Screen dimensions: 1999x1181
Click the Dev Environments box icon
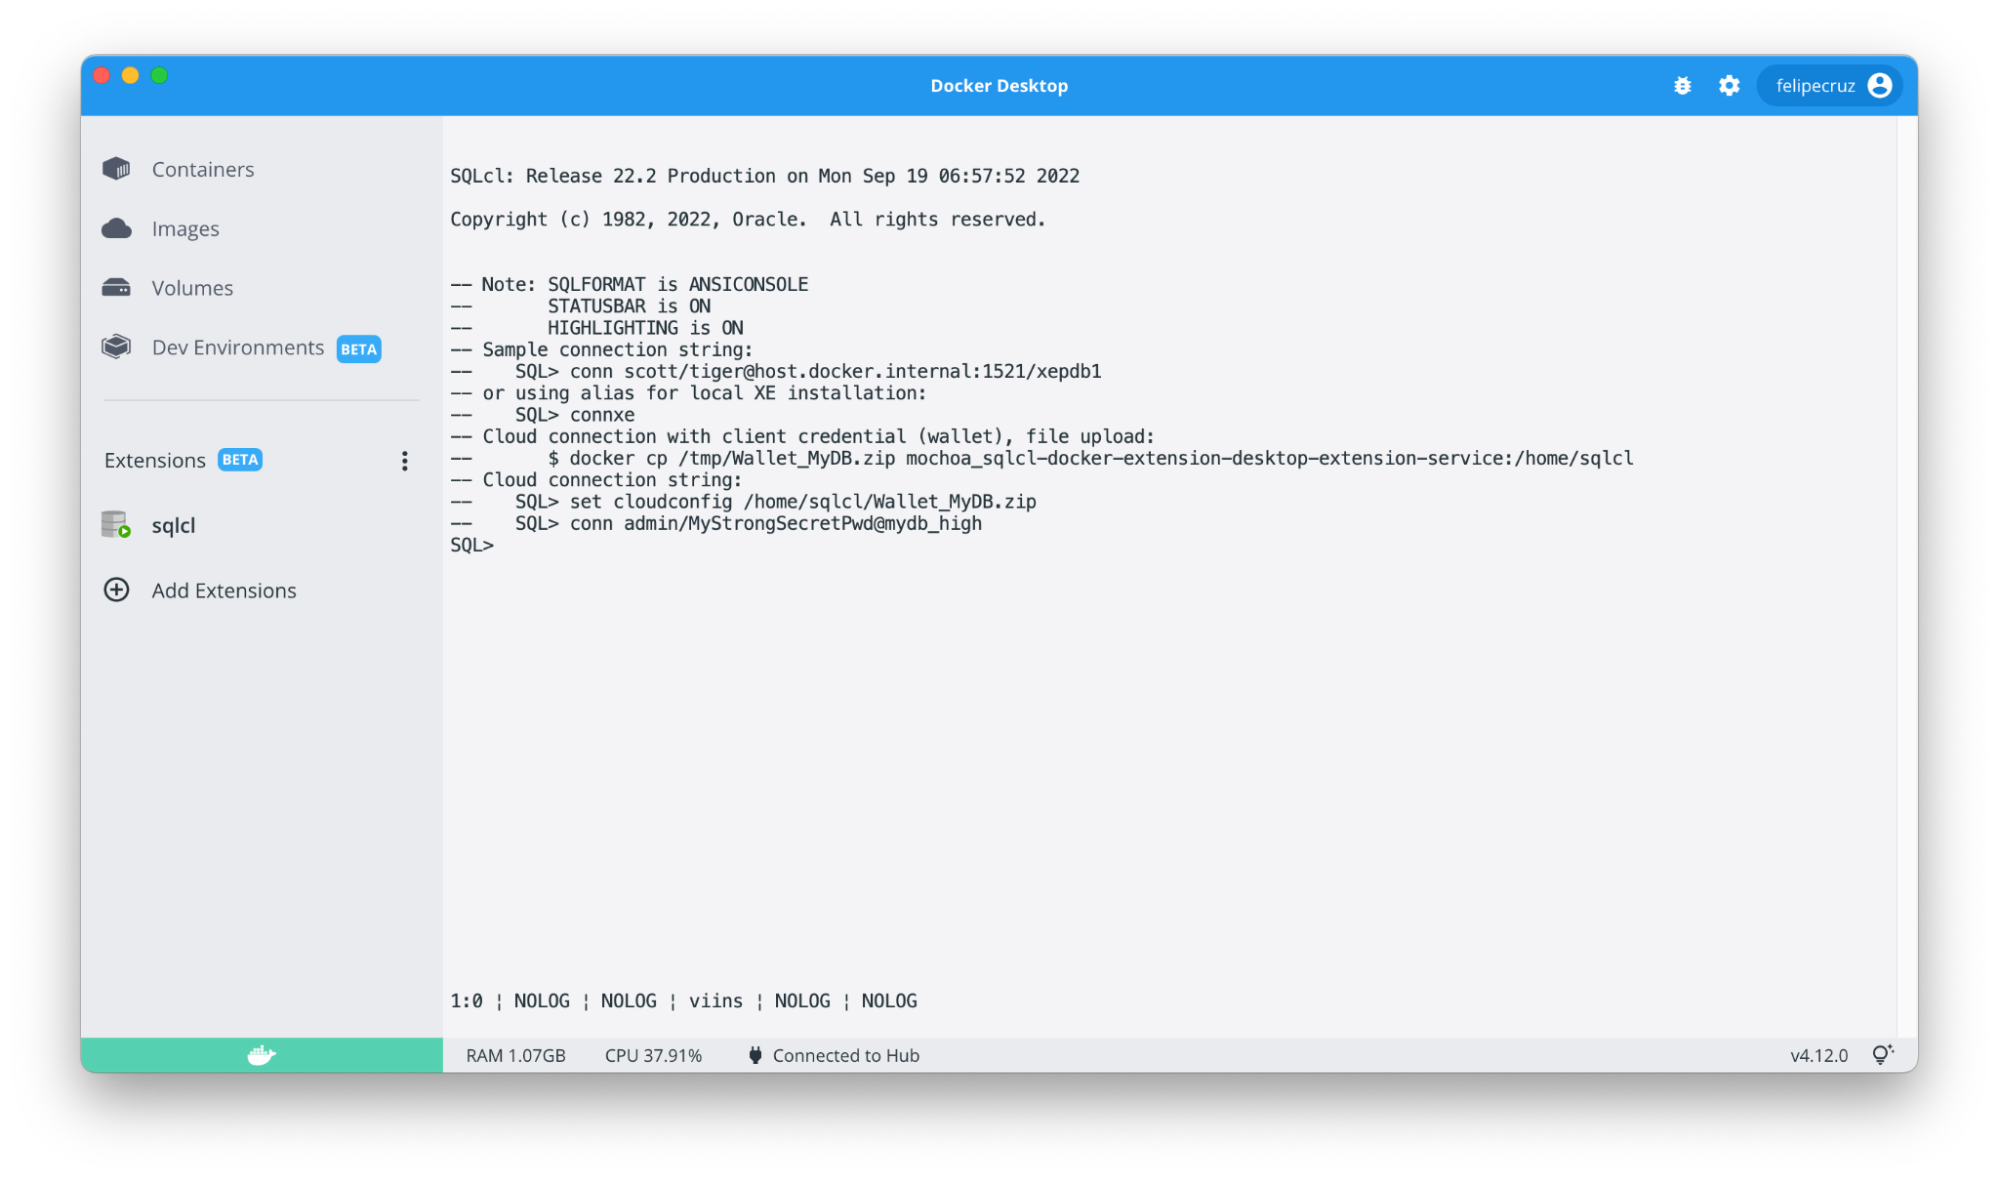[x=116, y=347]
